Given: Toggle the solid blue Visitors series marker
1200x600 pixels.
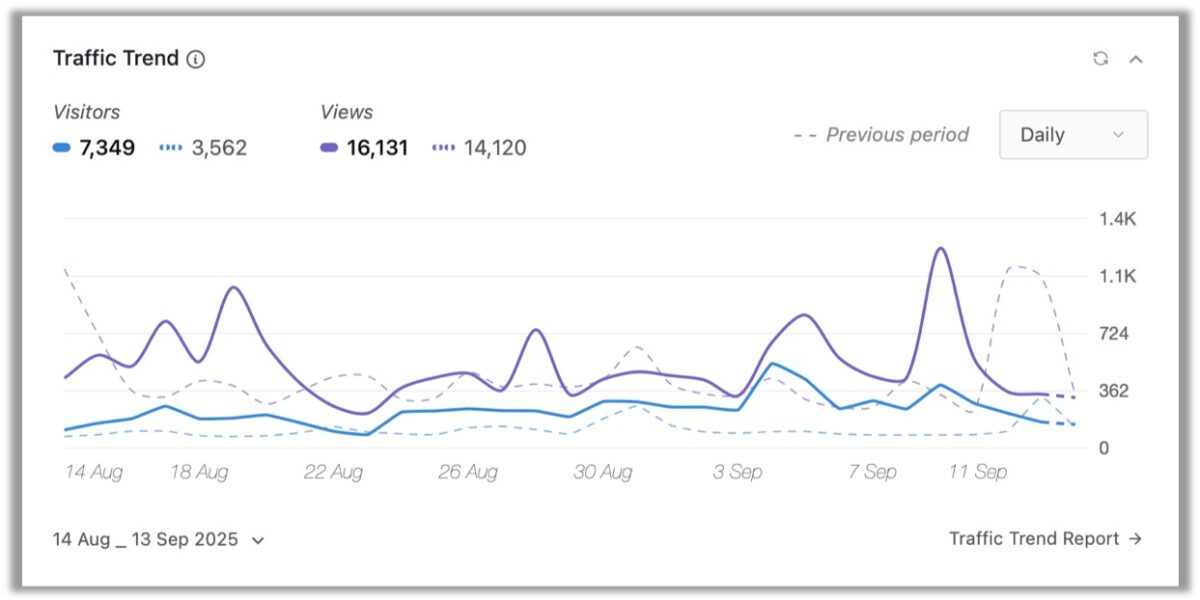Looking at the screenshot, I should click(62, 149).
